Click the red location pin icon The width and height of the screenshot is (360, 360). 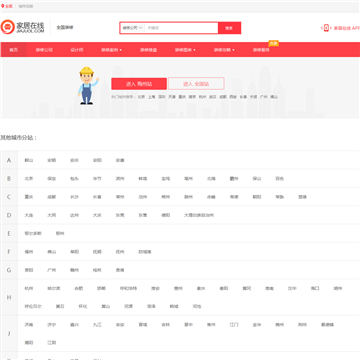3,6
